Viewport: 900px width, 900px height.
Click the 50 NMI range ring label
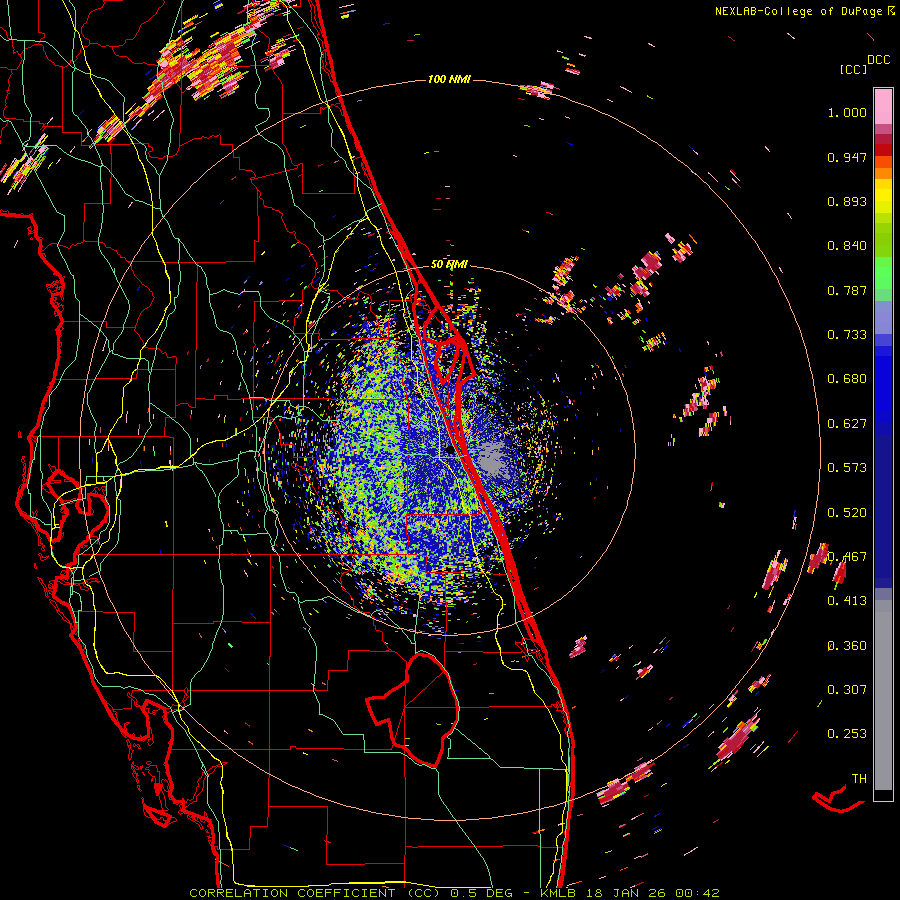[449, 265]
